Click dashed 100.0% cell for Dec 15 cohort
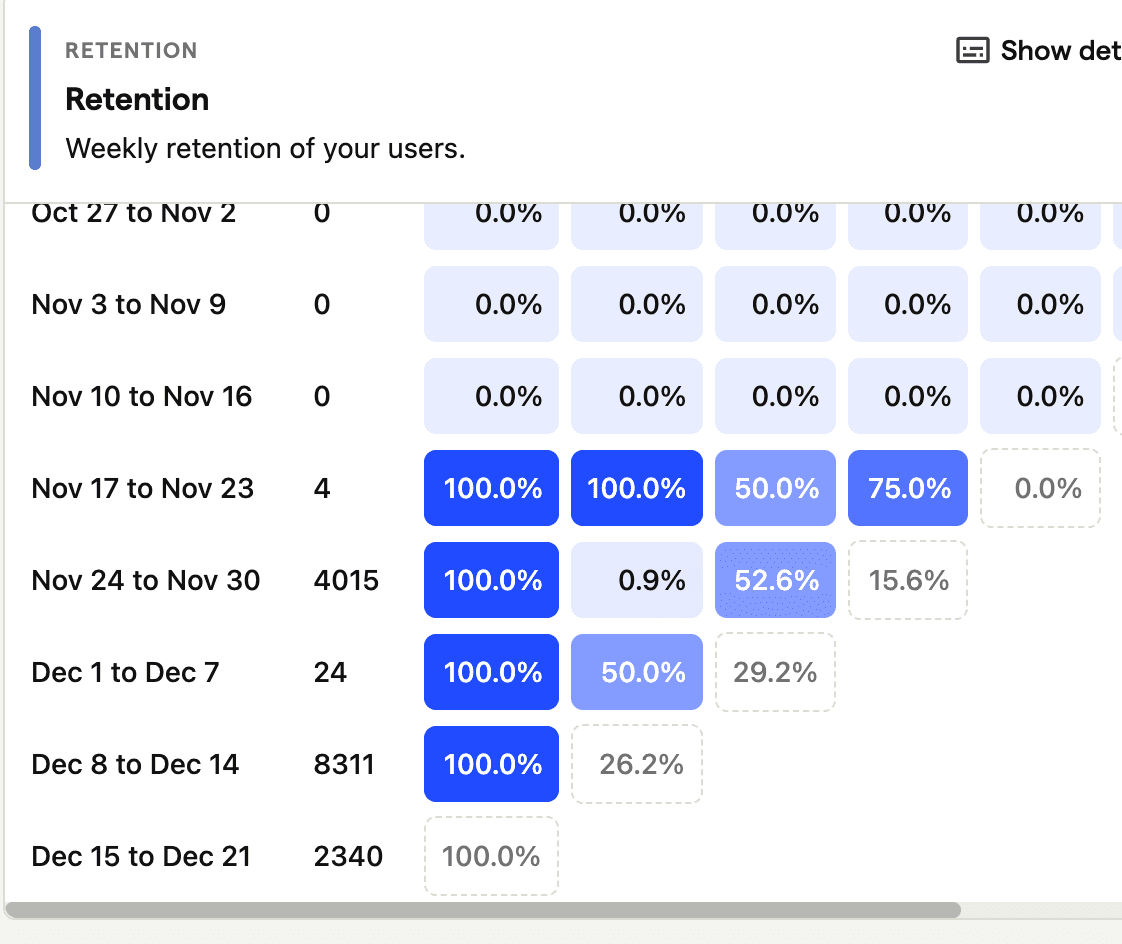This screenshot has height=944, width=1122. pyautogui.click(x=491, y=856)
